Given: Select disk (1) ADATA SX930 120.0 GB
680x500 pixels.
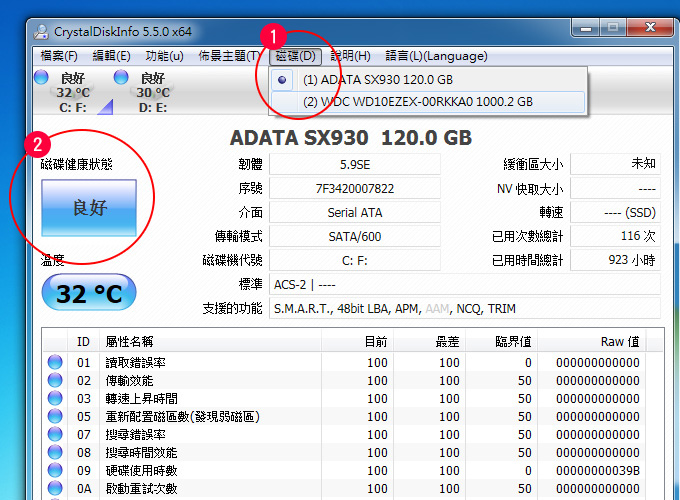Looking at the screenshot, I should tap(428, 80).
